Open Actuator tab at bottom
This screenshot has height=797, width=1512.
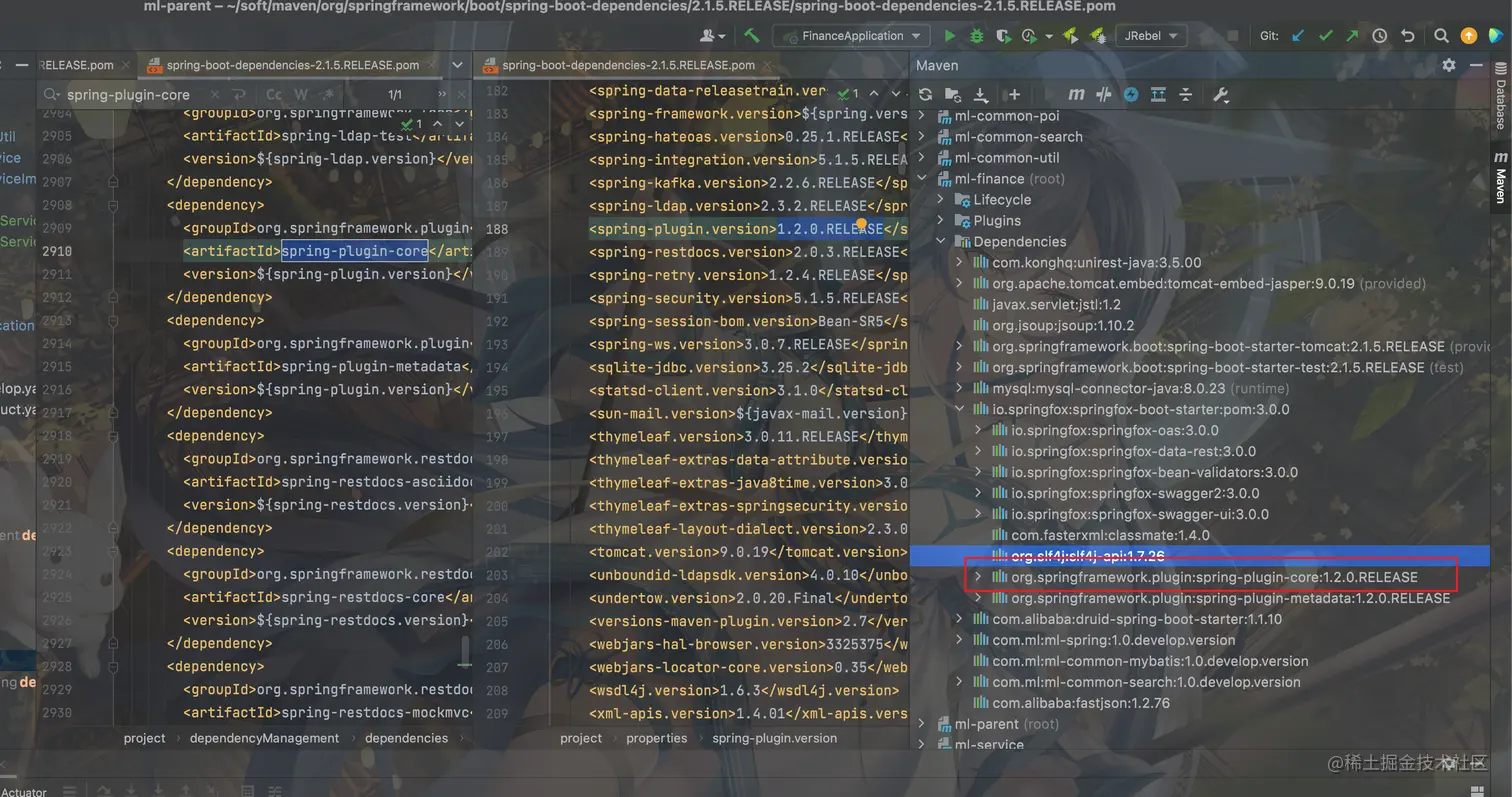(24, 791)
